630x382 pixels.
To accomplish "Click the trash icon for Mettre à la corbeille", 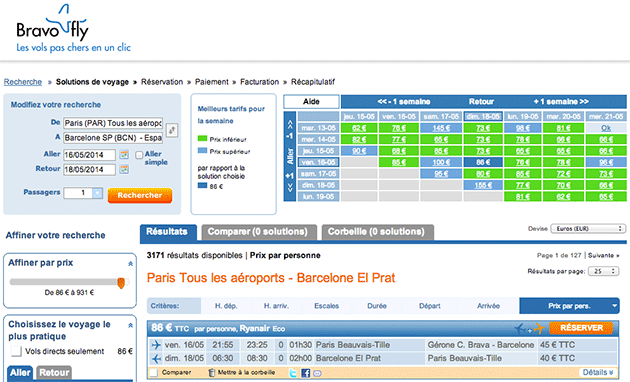I will [211, 373].
